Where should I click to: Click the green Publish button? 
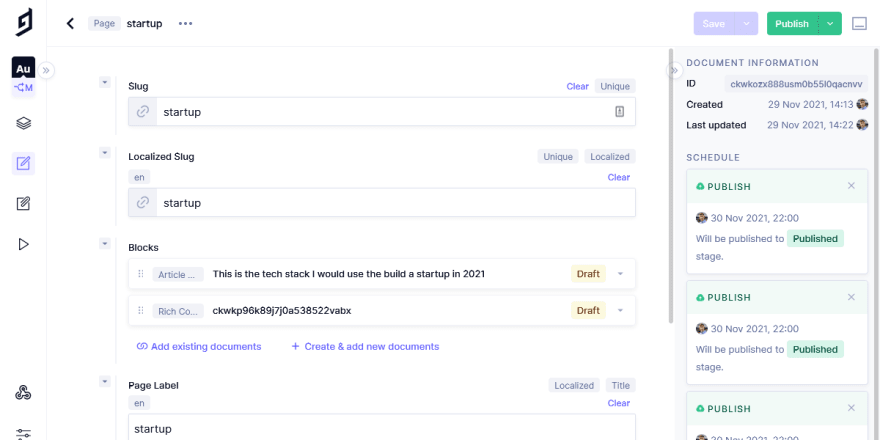pyautogui.click(x=792, y=24)
